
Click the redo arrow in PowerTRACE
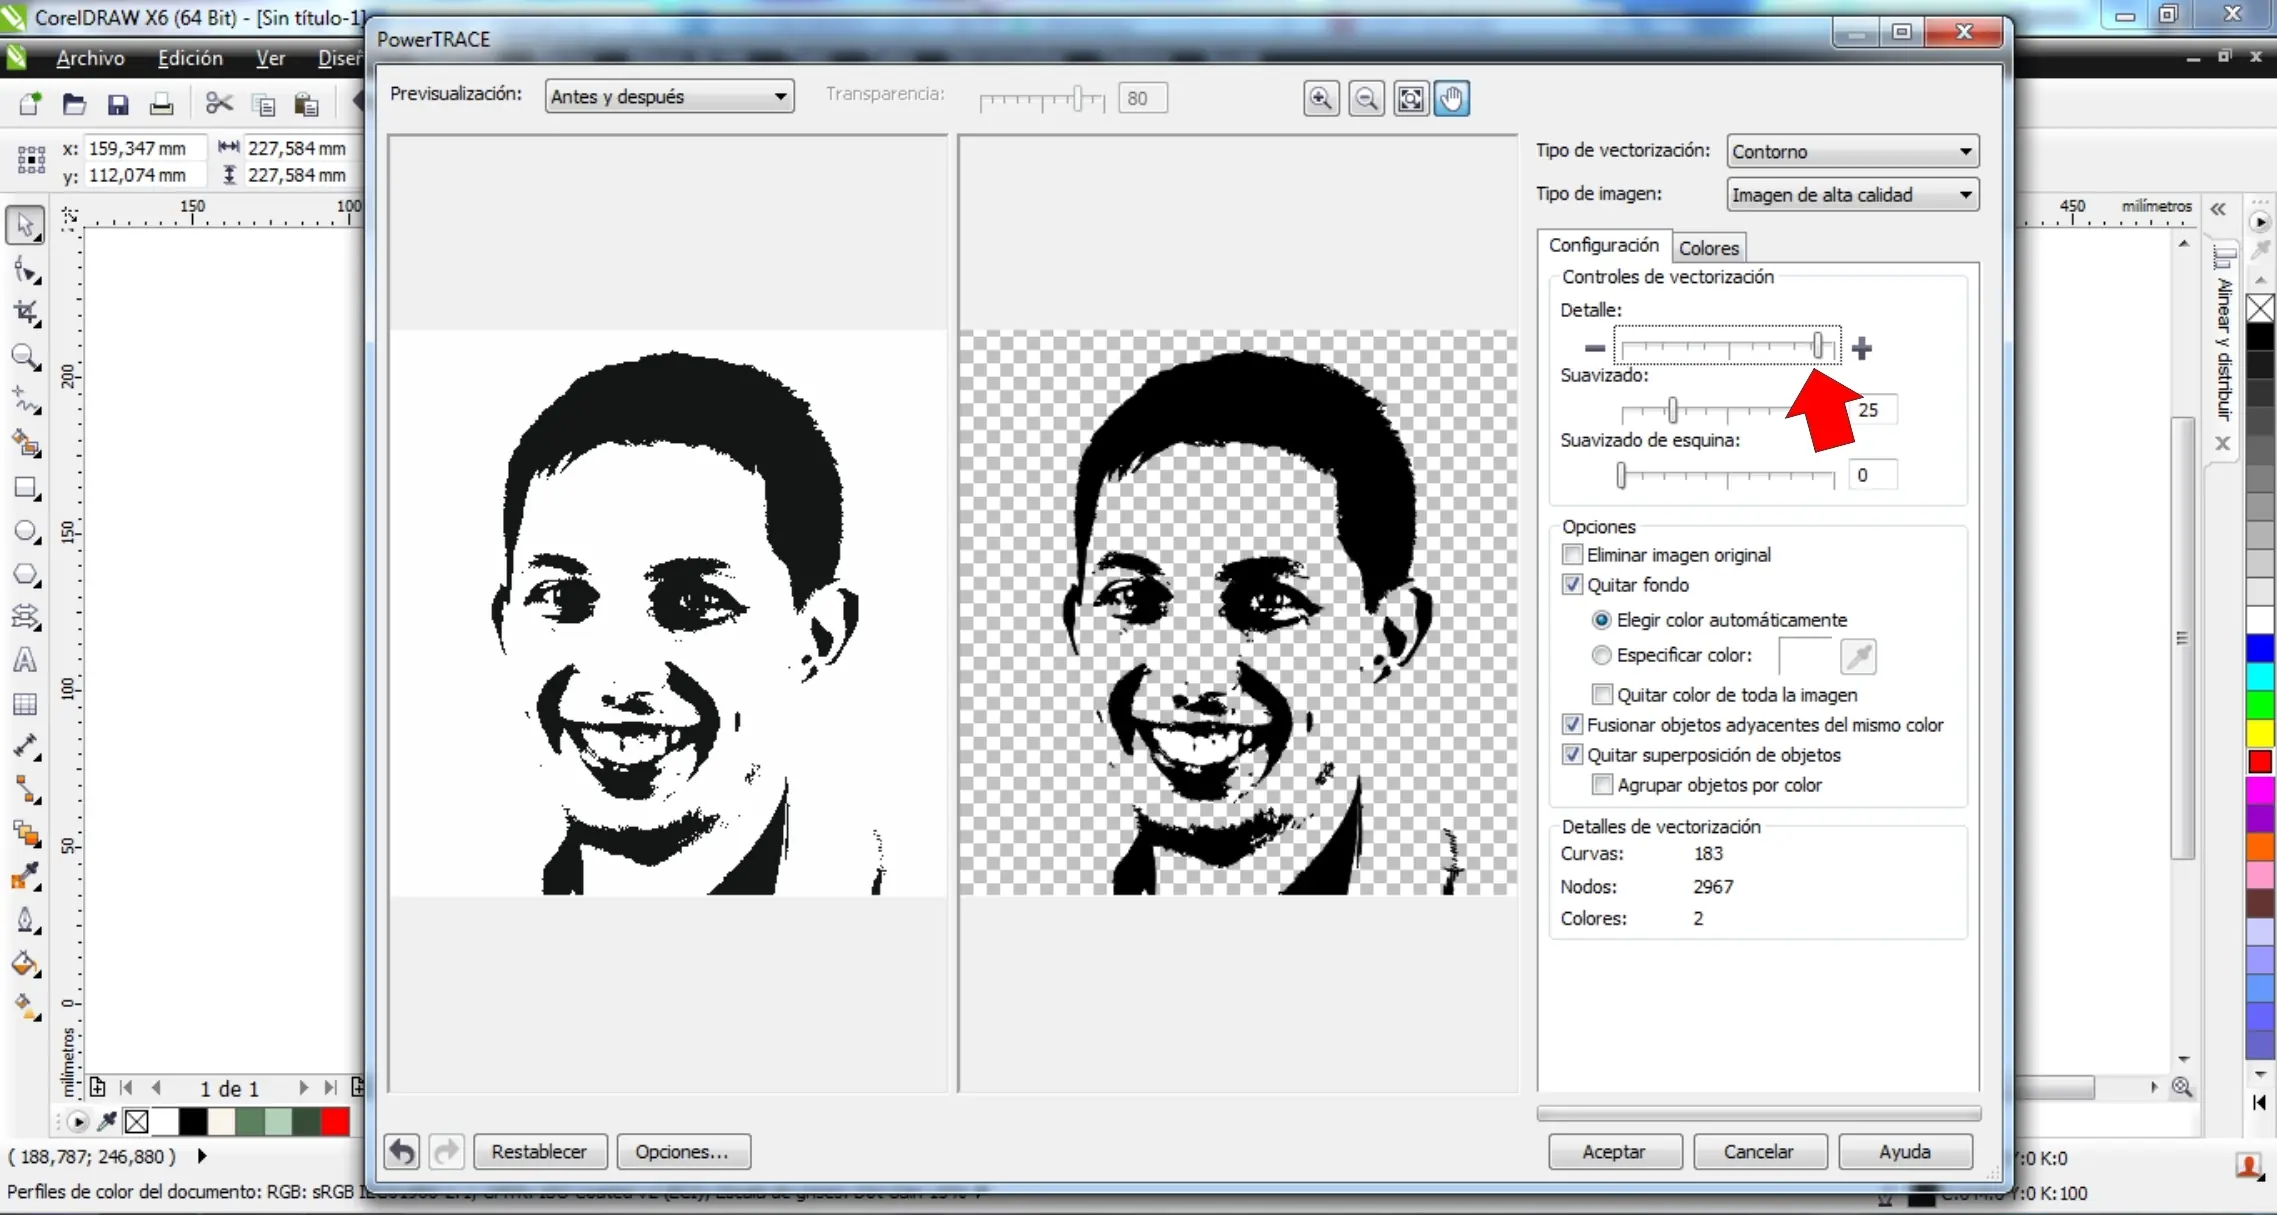point(445,1151)
